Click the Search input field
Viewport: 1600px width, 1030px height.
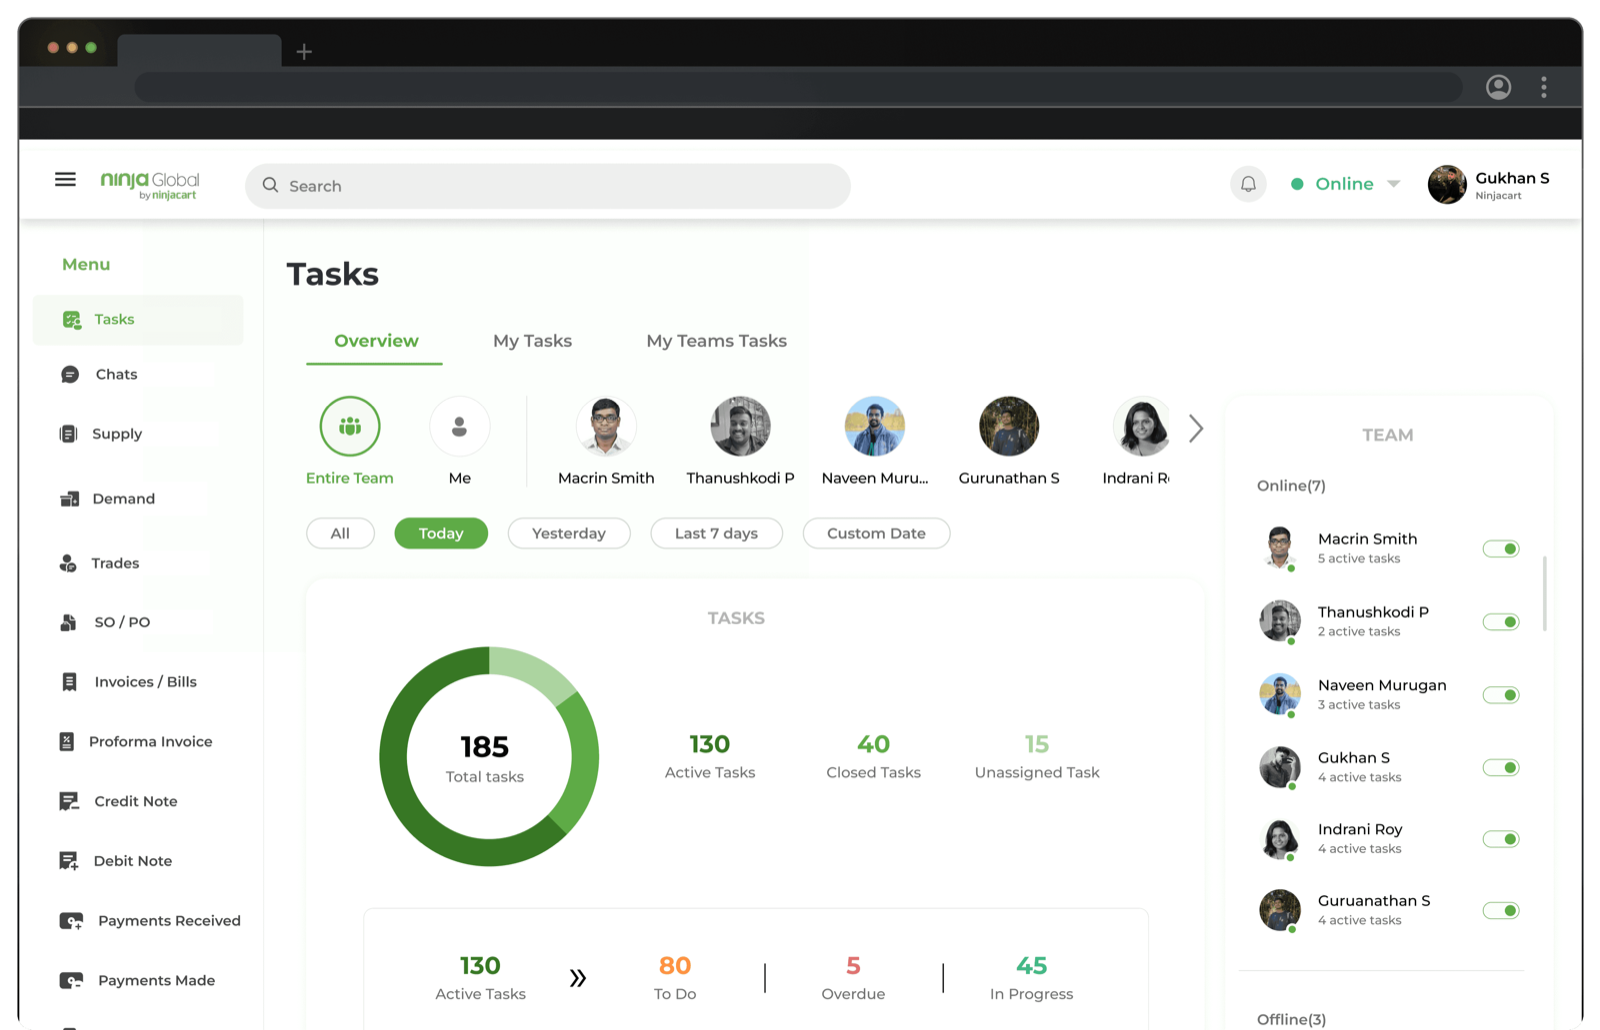click(x=548, y=186)
